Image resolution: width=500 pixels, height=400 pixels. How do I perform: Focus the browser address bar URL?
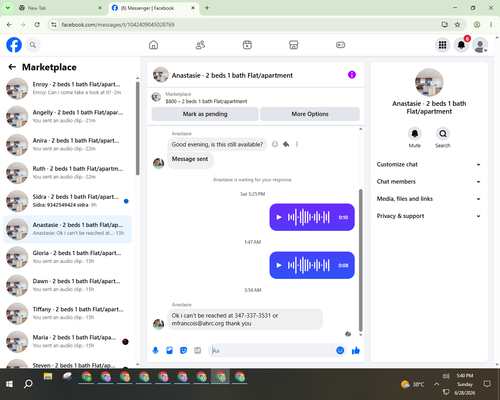tap(118, 24)
